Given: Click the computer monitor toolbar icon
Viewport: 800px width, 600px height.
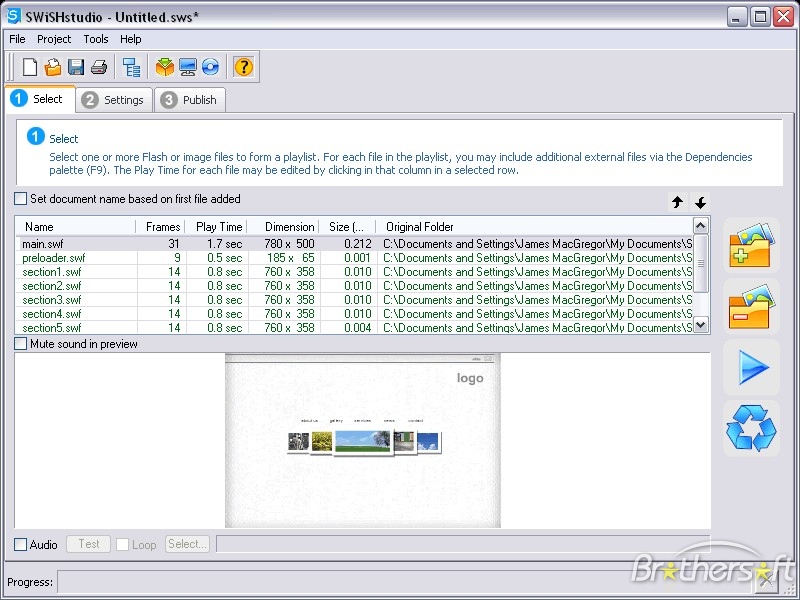Looking at the screenshot, I should pyautogui.click(x=187, y=67).
